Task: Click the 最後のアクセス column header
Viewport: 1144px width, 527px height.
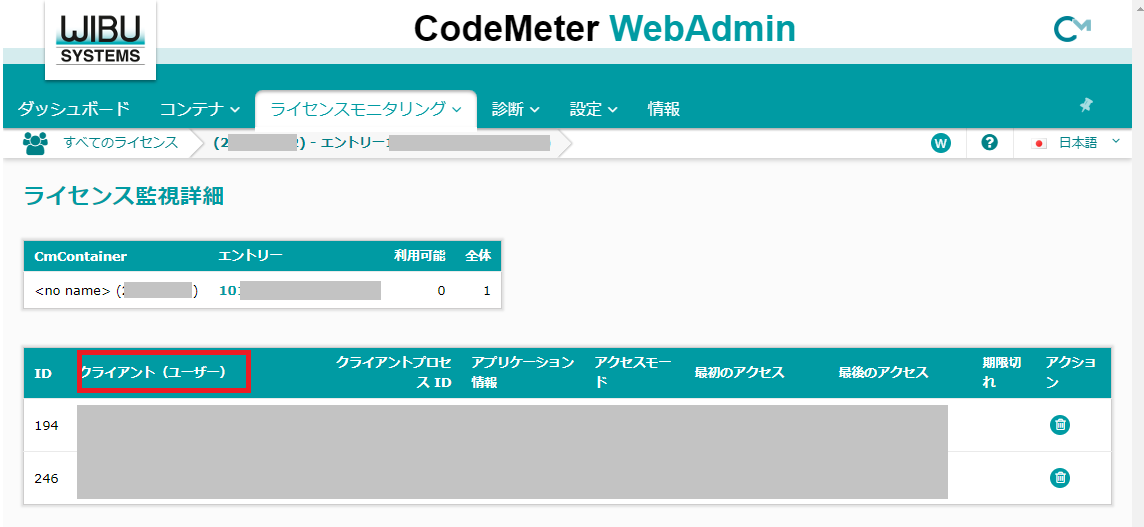Action: (x=884, y=372)
